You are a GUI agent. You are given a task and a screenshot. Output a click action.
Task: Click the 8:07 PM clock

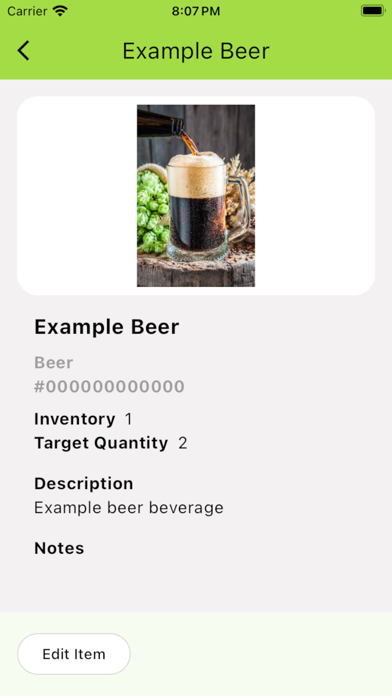(196, 11)
